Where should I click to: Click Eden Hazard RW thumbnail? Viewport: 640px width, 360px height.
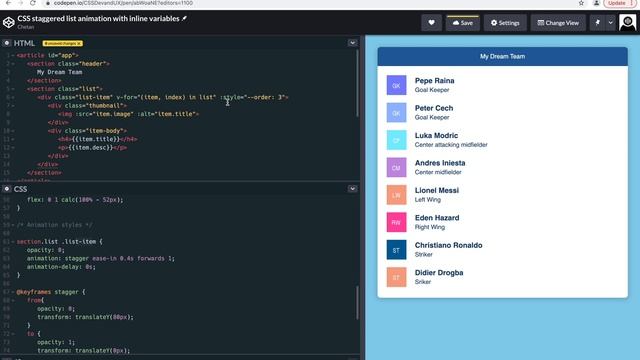coord(396,222)
